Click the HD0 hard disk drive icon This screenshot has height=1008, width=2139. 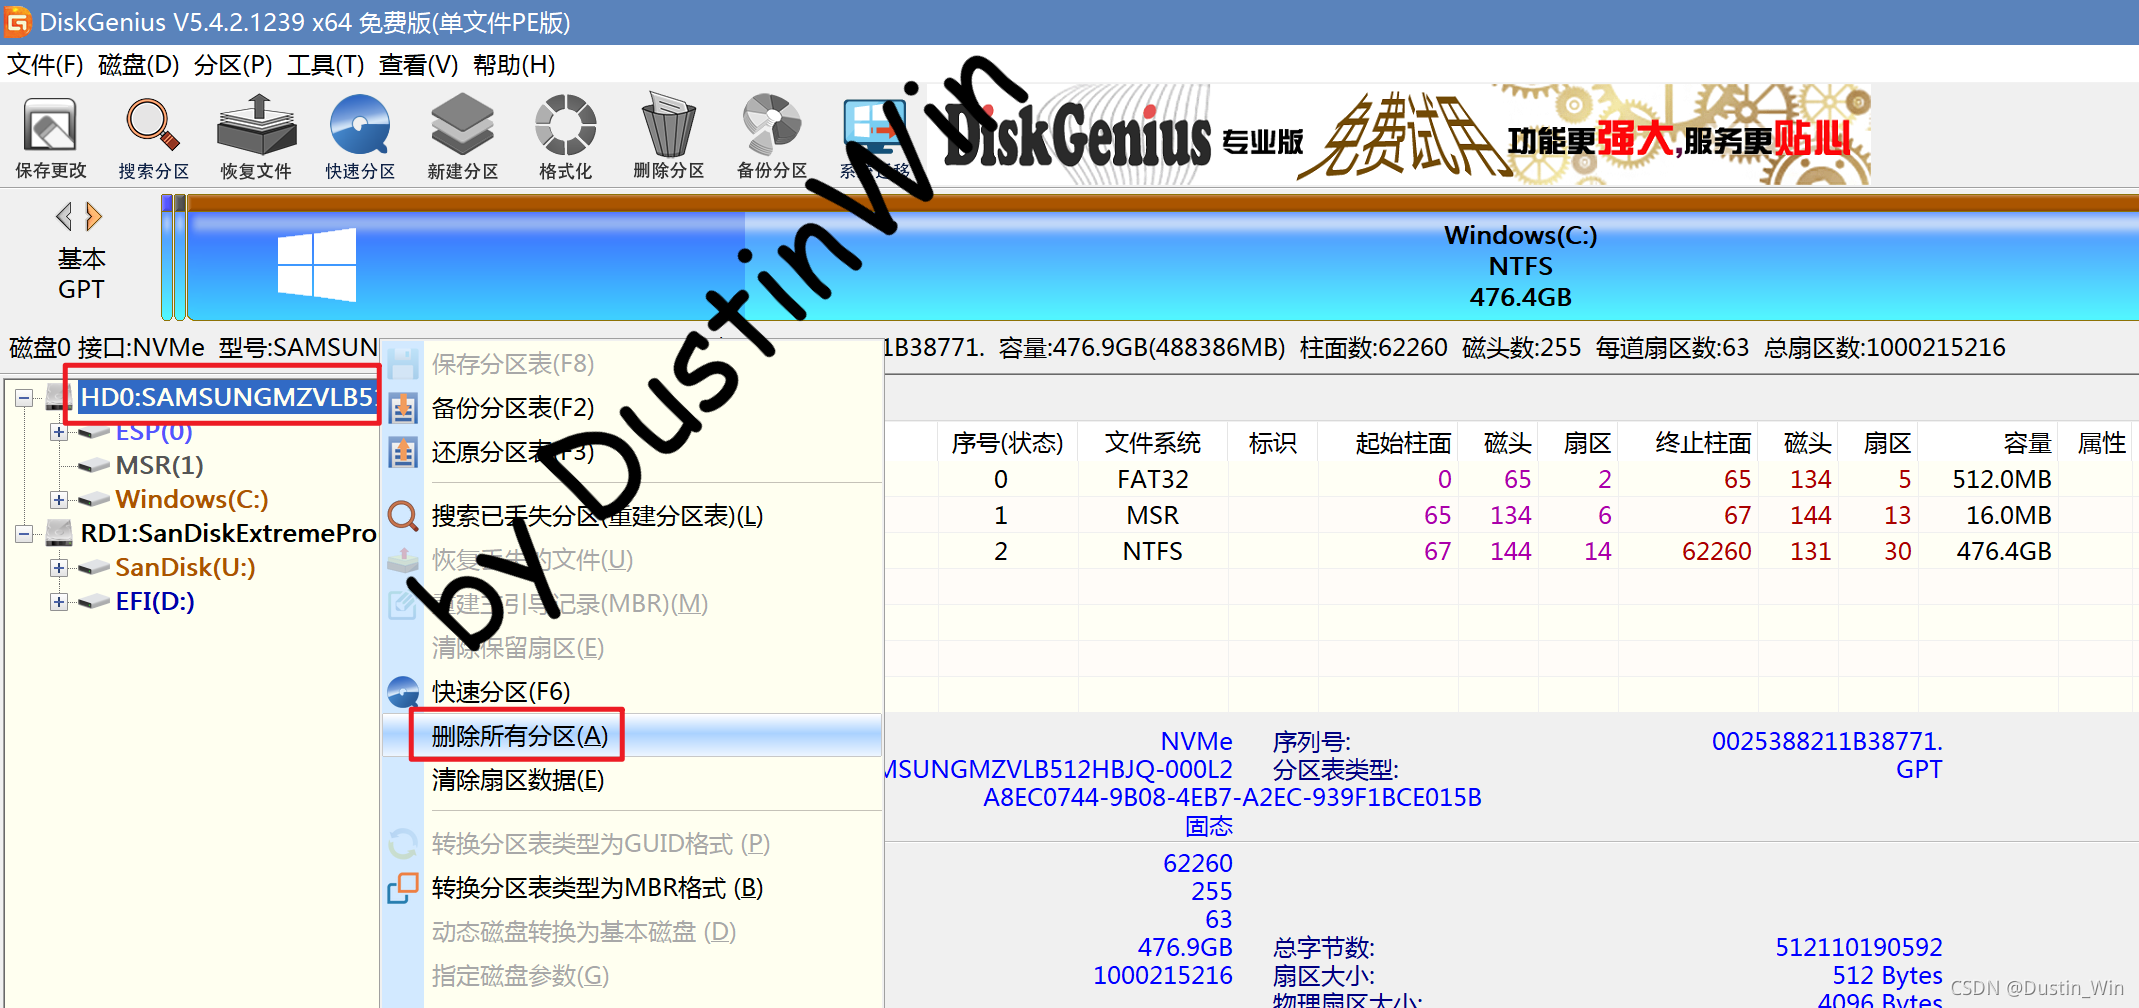coord(58,397)
